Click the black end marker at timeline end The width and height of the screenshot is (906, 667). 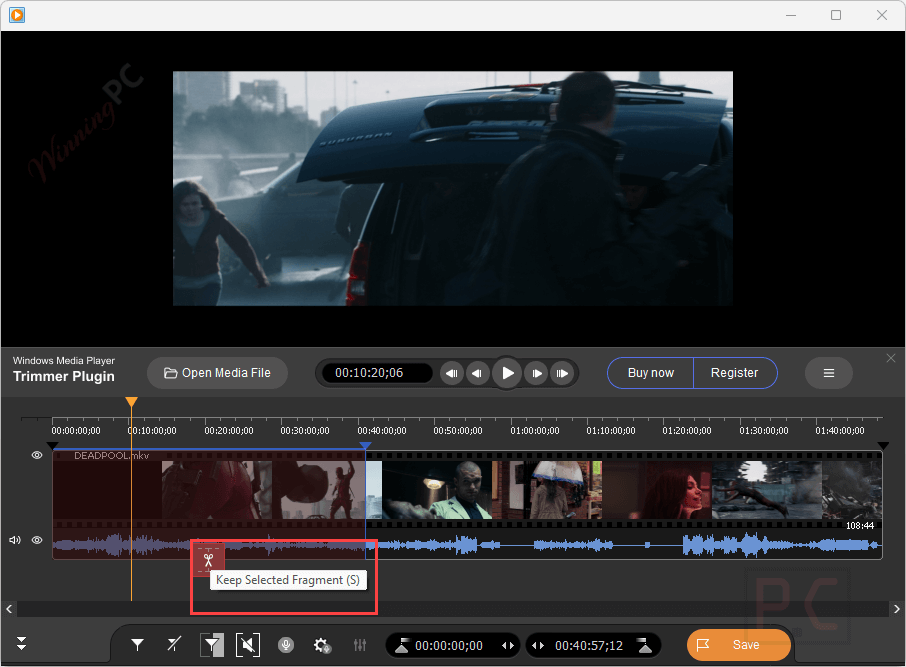(x=883, y=445)
